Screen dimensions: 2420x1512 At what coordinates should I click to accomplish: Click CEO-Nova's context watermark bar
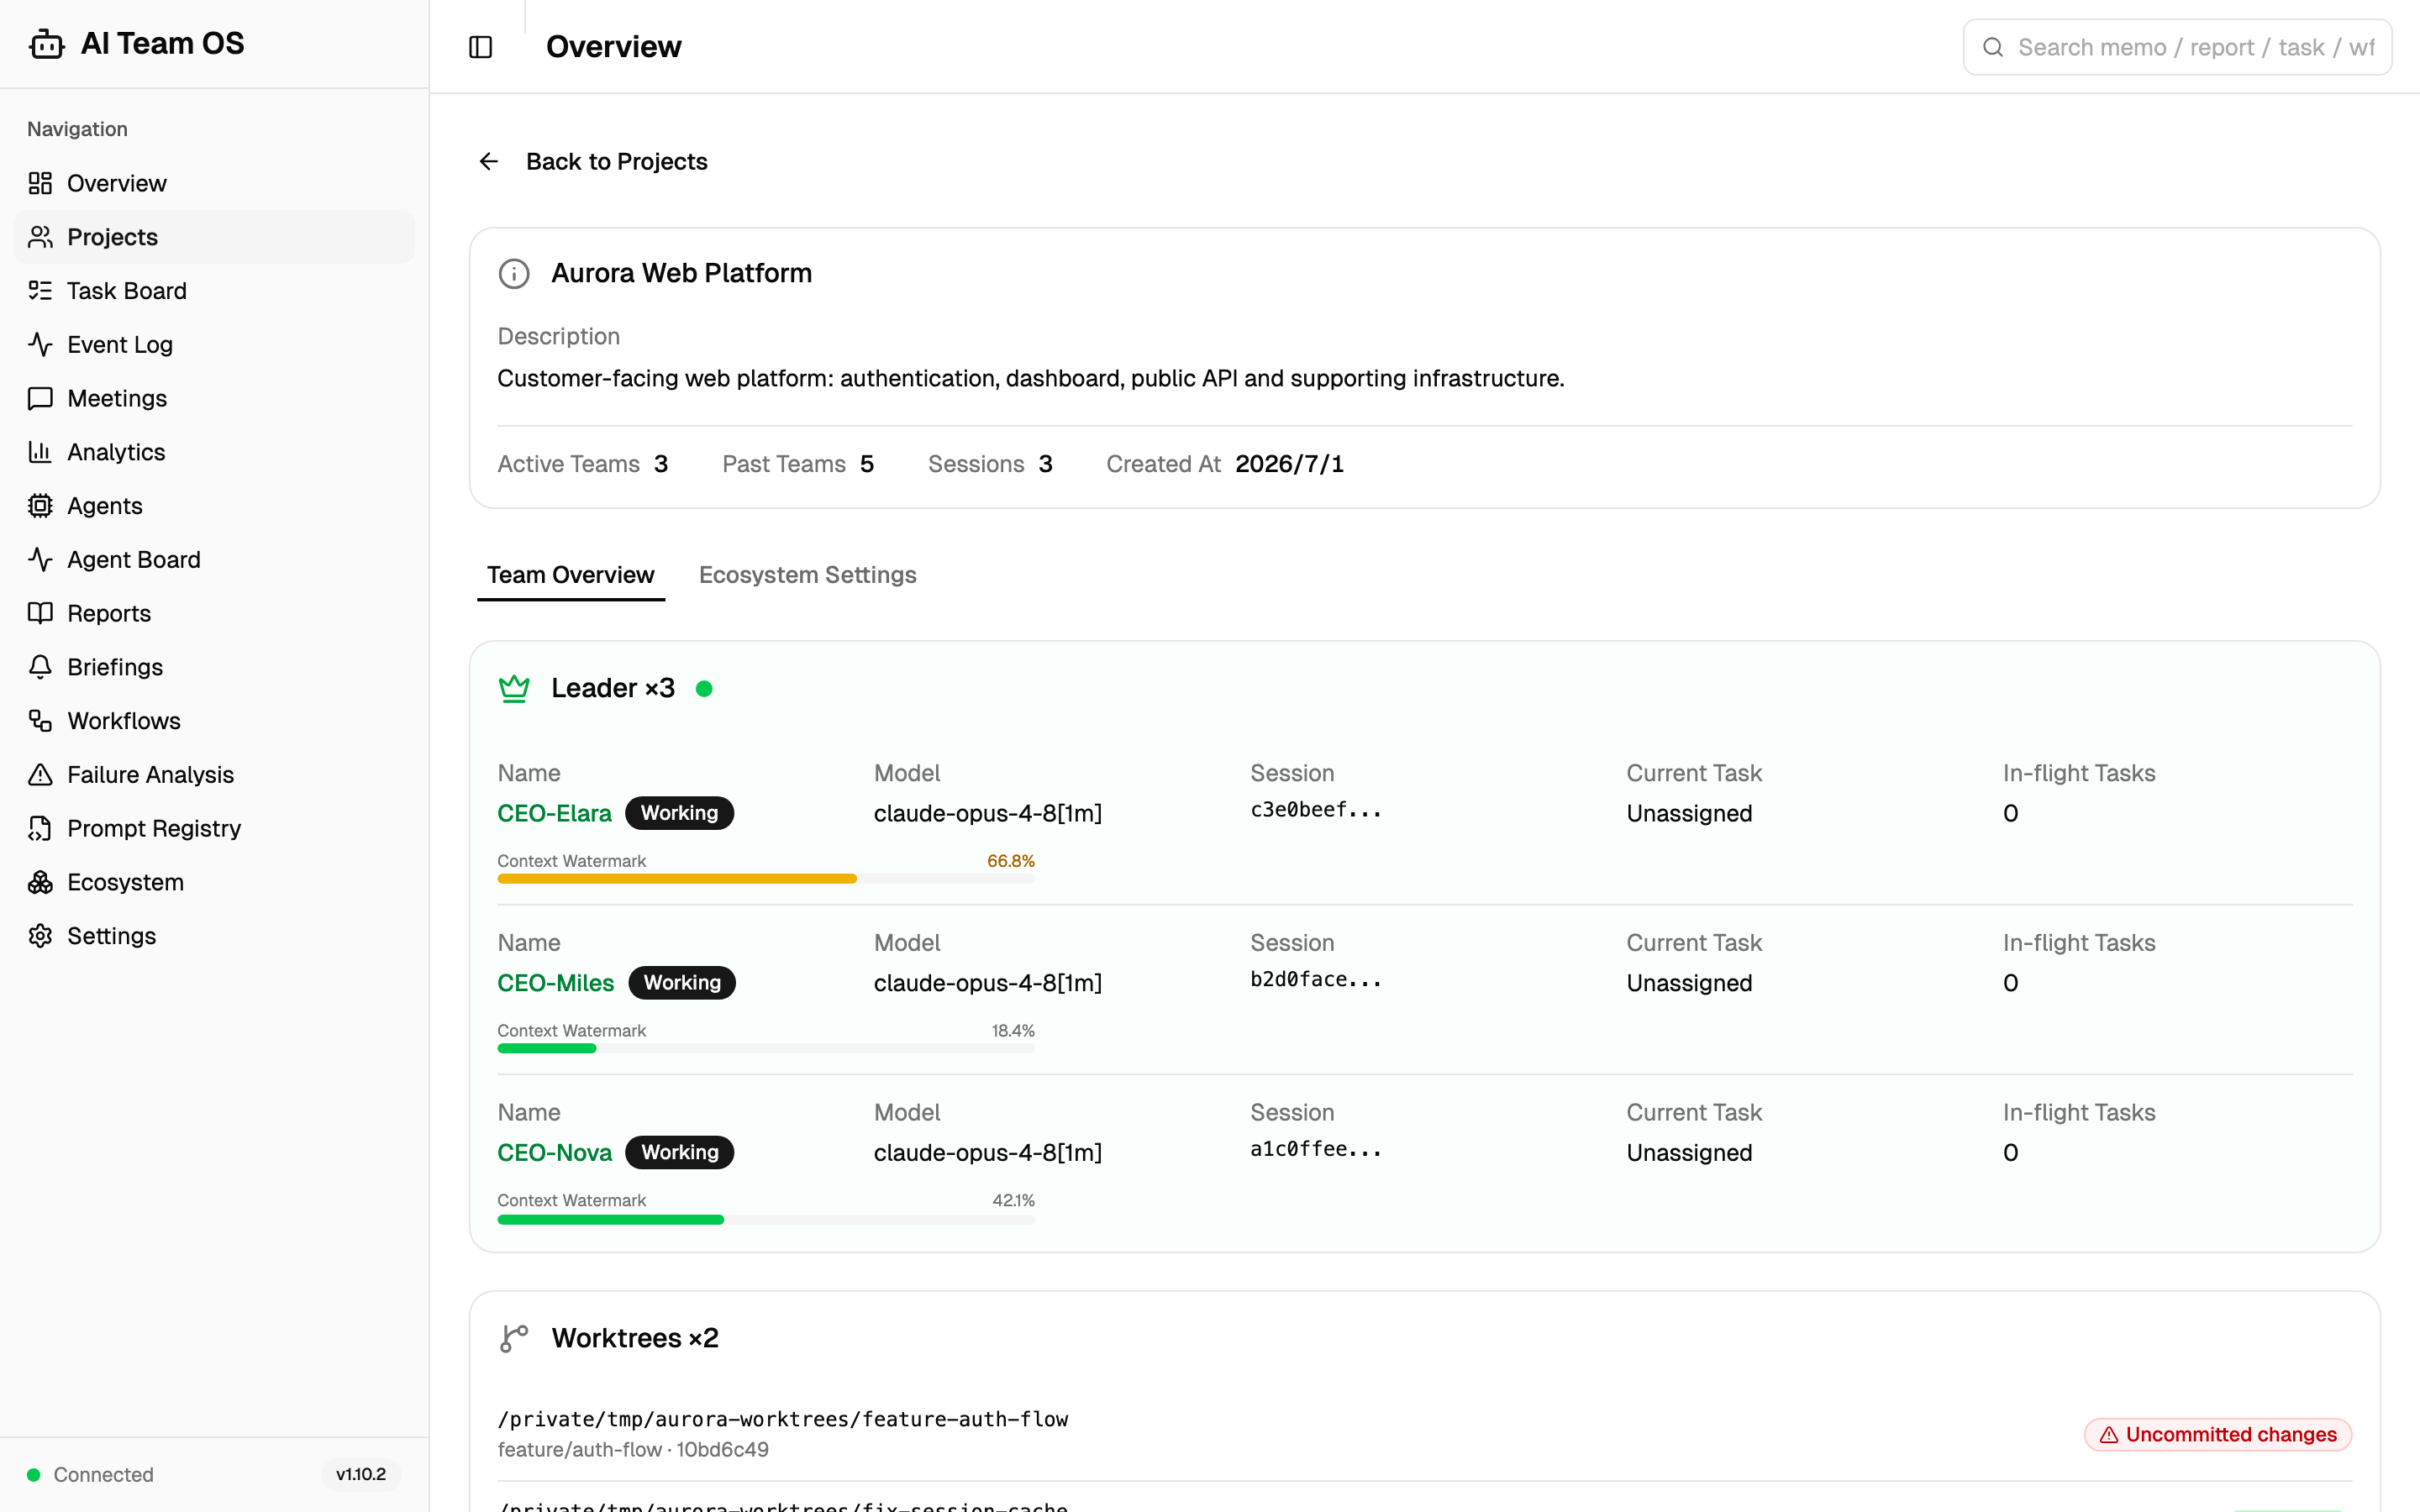[x=766, y=1219]
